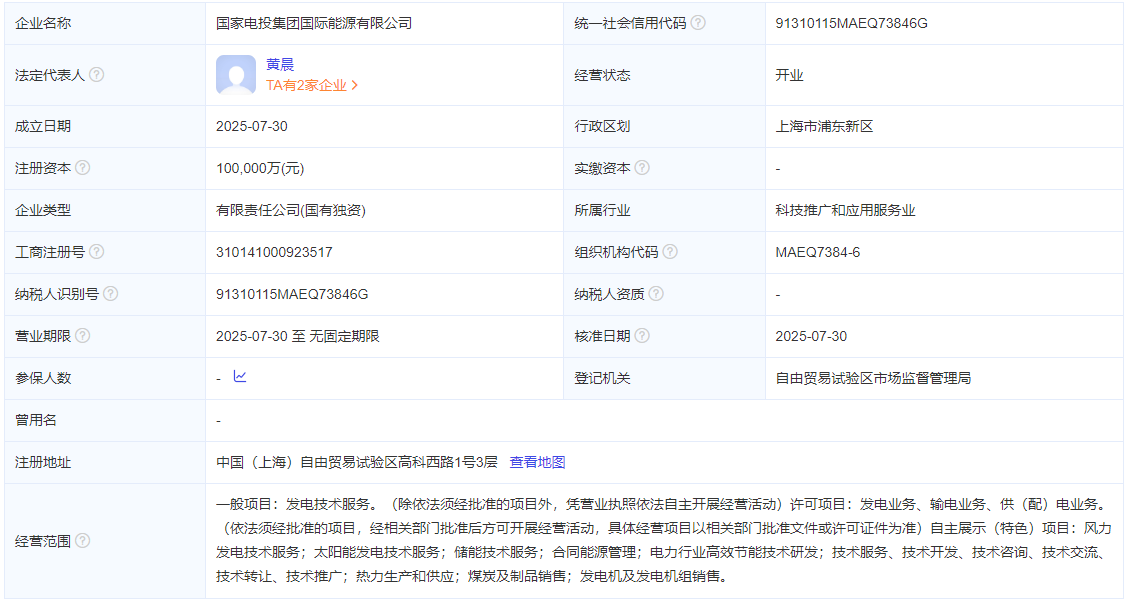Screen dimensions: 1126x603
Task: Open the 参保人数 trend chart icon
Action: click(x=240, y=377)
